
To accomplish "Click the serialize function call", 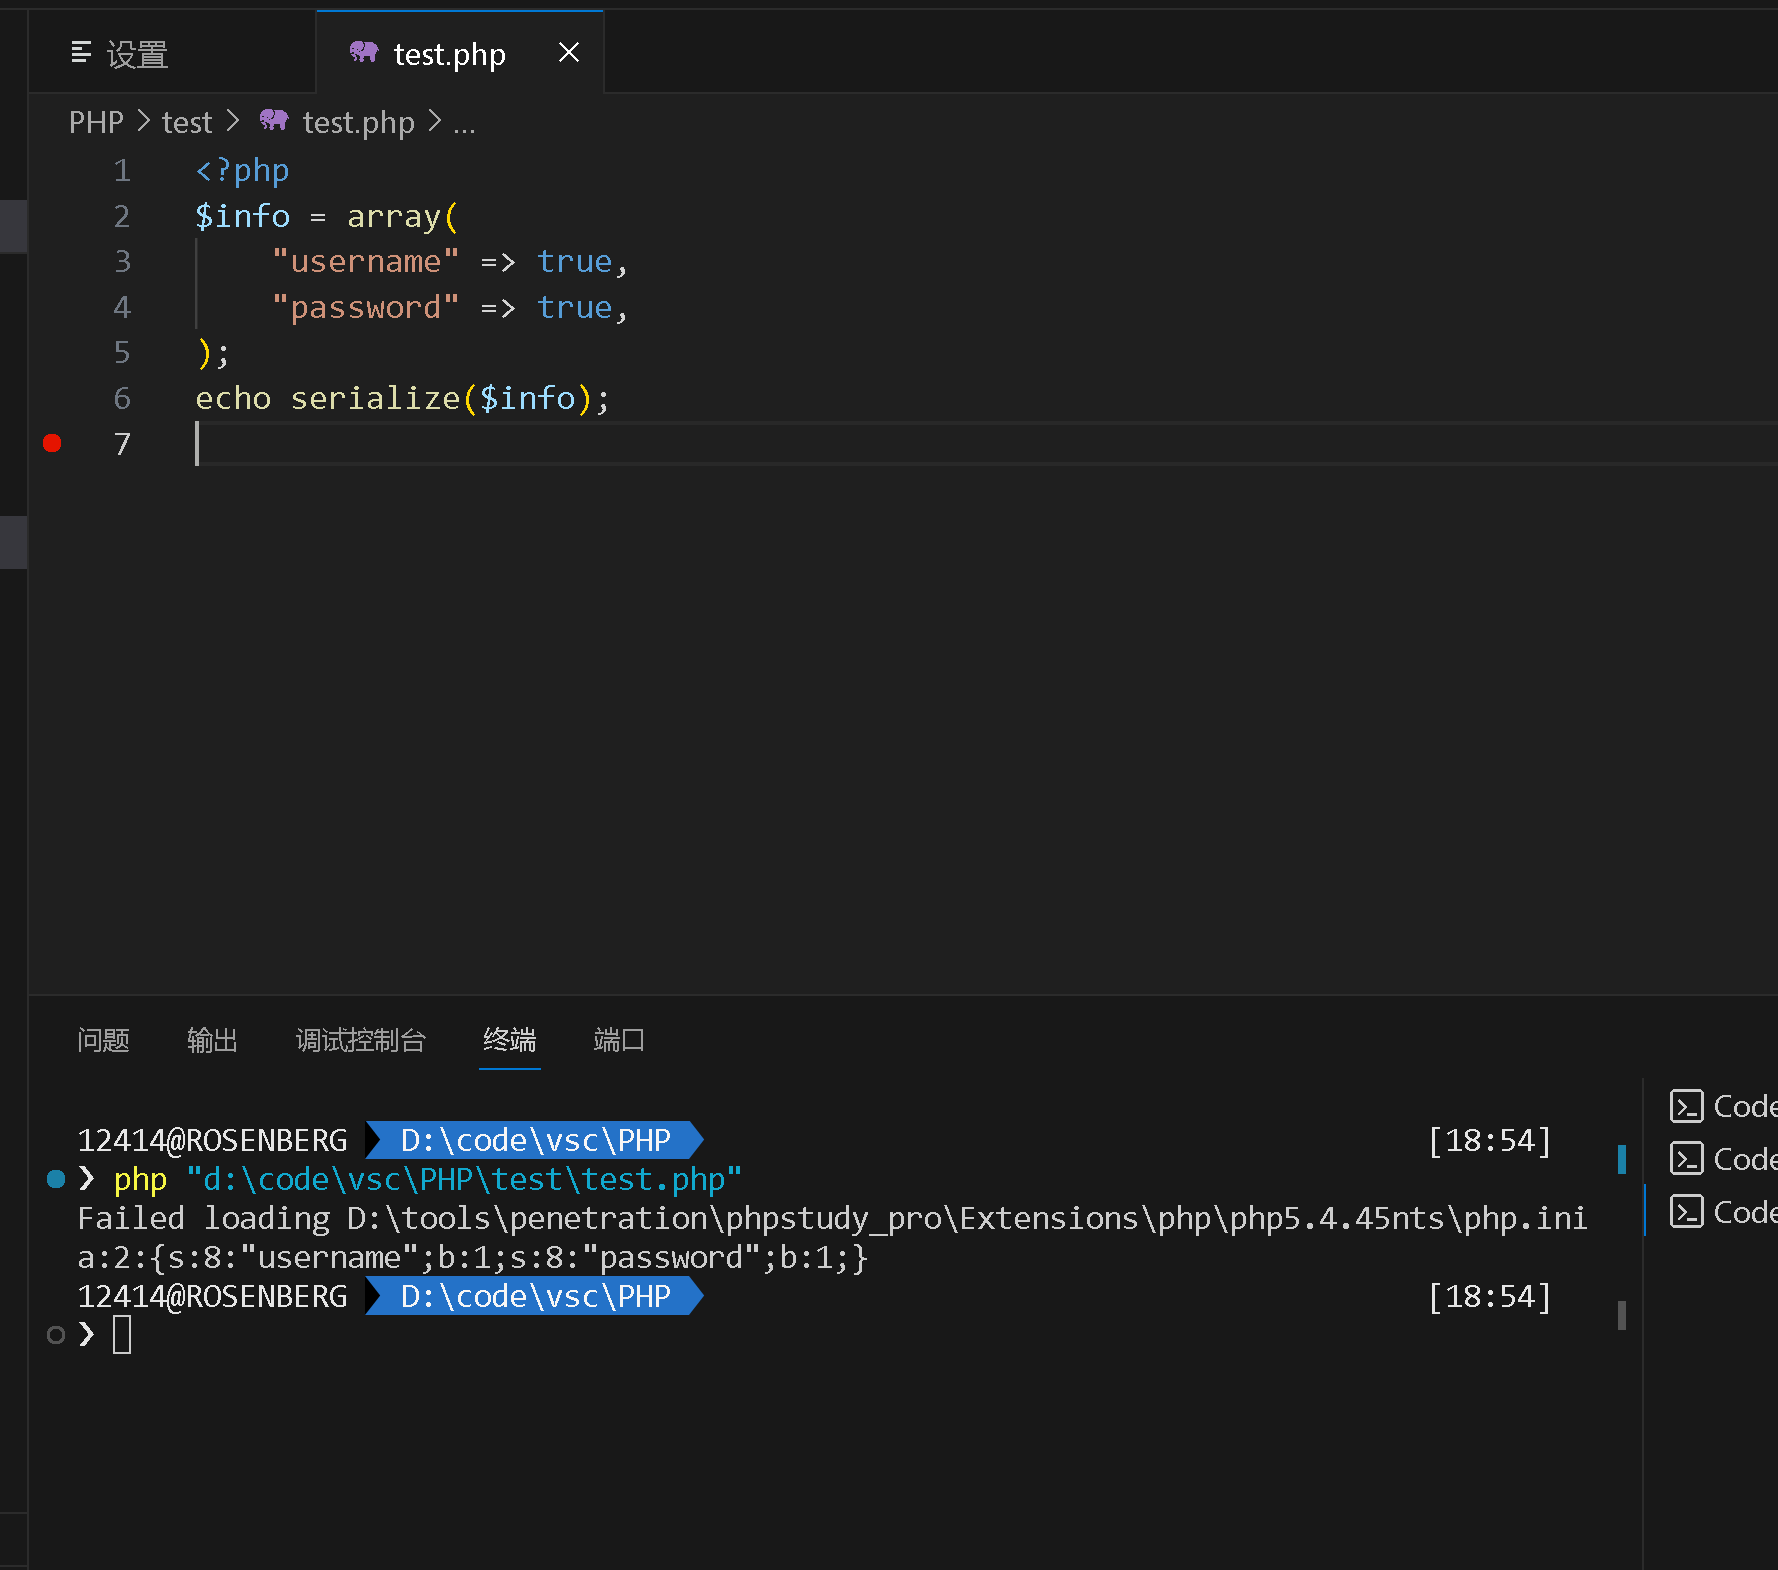I will (x=375, y=398).
